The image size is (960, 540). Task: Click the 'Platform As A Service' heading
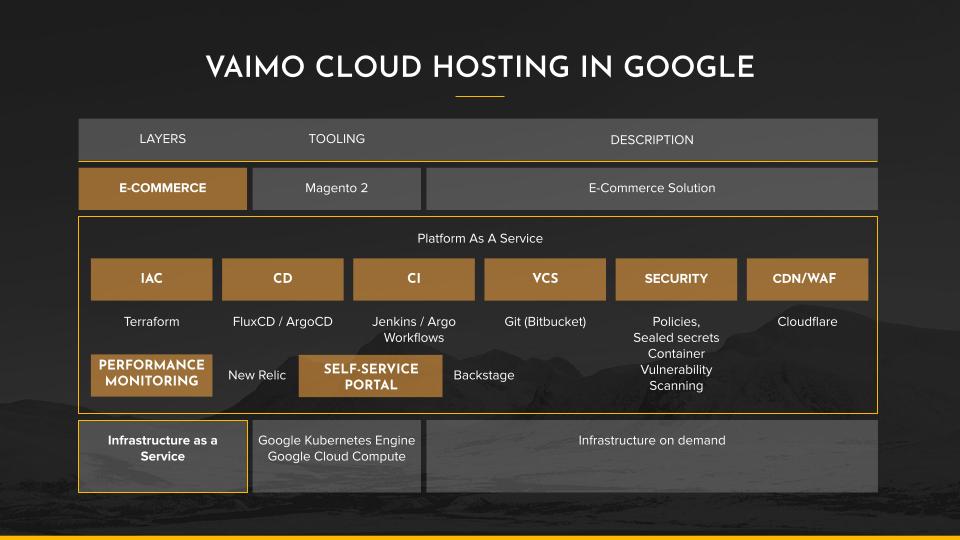(x=480, y=238)
